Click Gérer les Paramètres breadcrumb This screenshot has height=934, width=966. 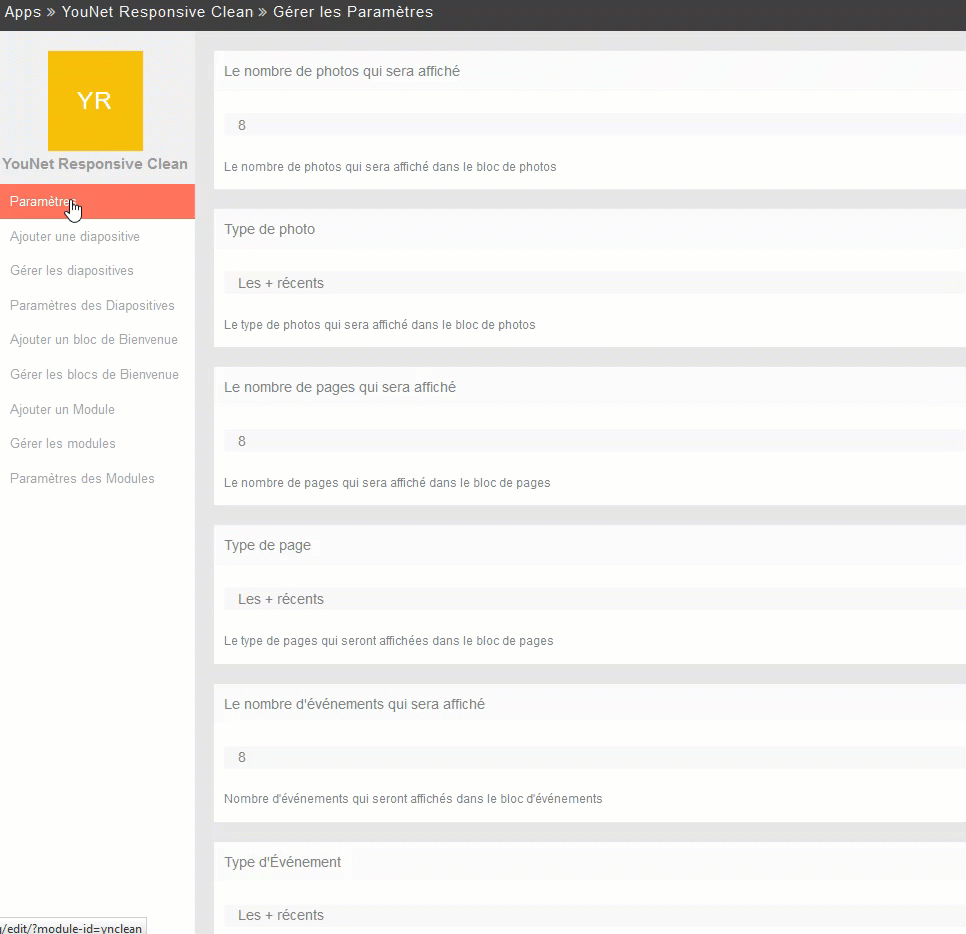click(353, 12)
